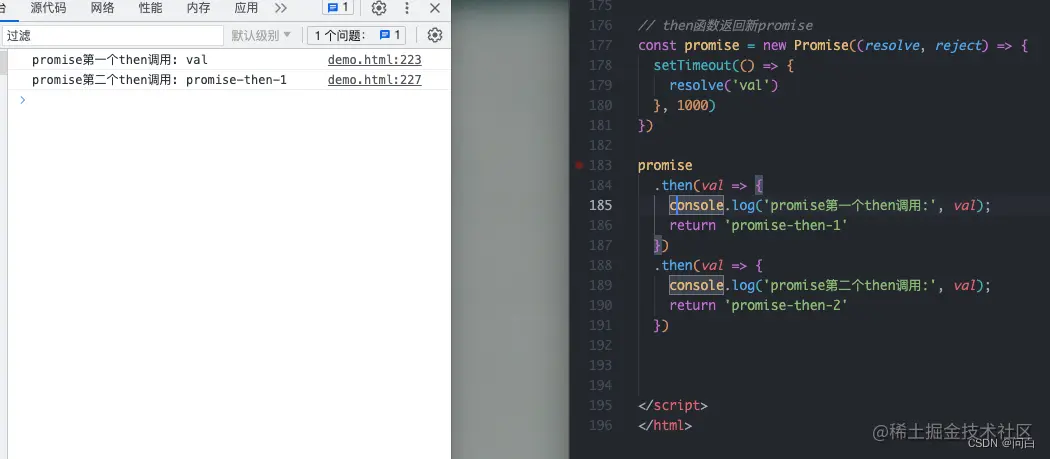Click the closing </html> tag
The width and height of the screenshot is (1050, 459).
(x=665, y=425)
